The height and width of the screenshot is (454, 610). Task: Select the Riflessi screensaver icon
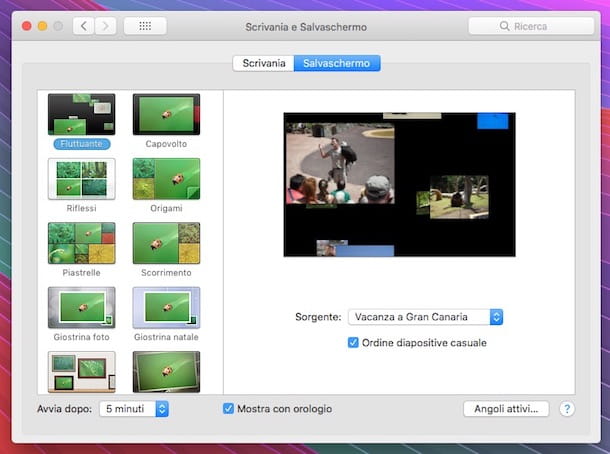[x=81, y=179]
